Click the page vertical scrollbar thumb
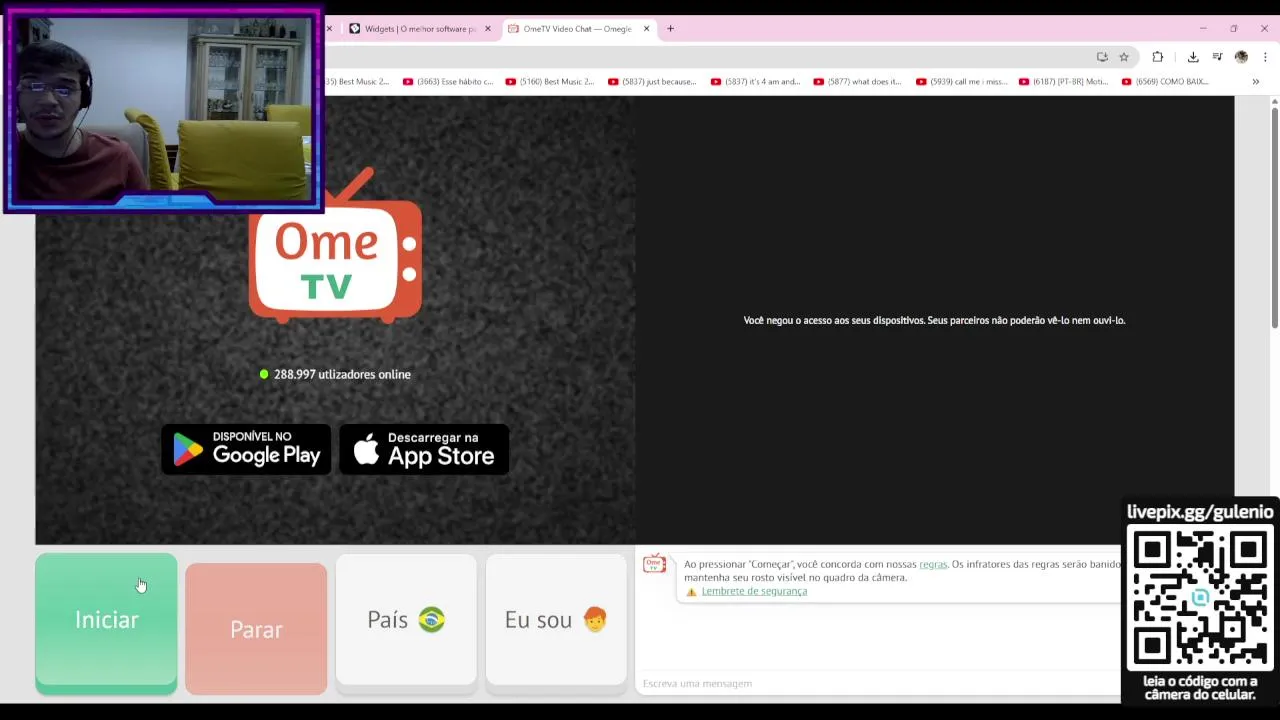 click(1274, 216)
